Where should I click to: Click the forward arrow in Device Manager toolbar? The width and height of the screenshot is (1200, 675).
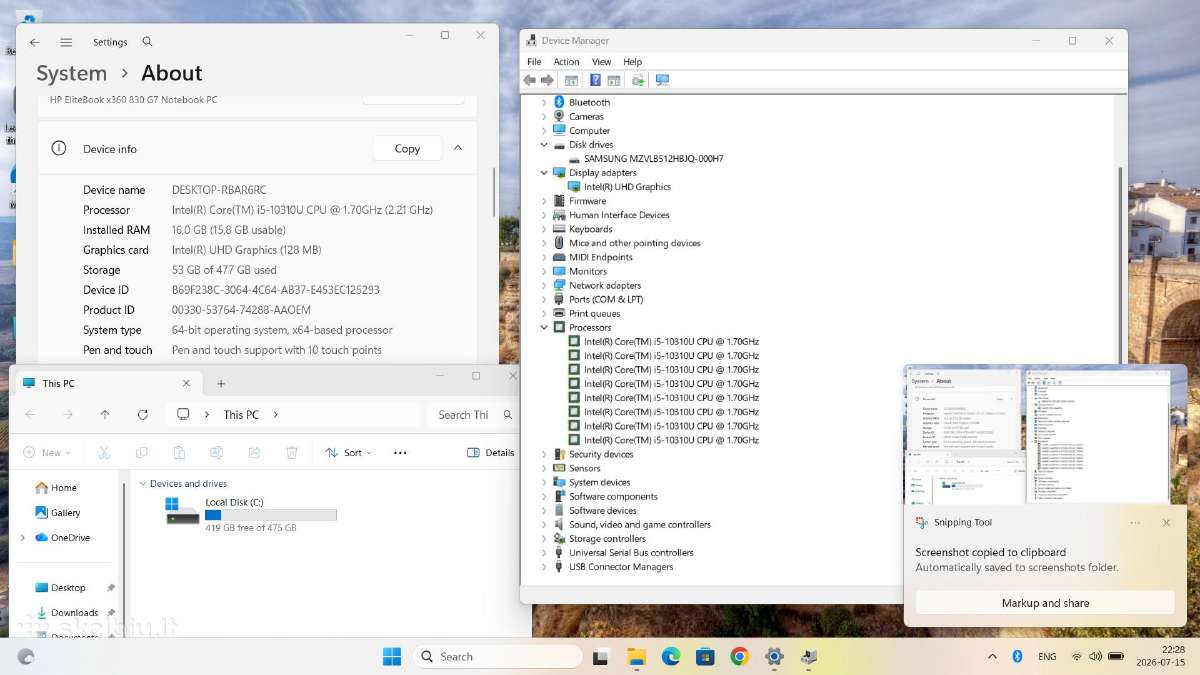[x=548, y=80]
